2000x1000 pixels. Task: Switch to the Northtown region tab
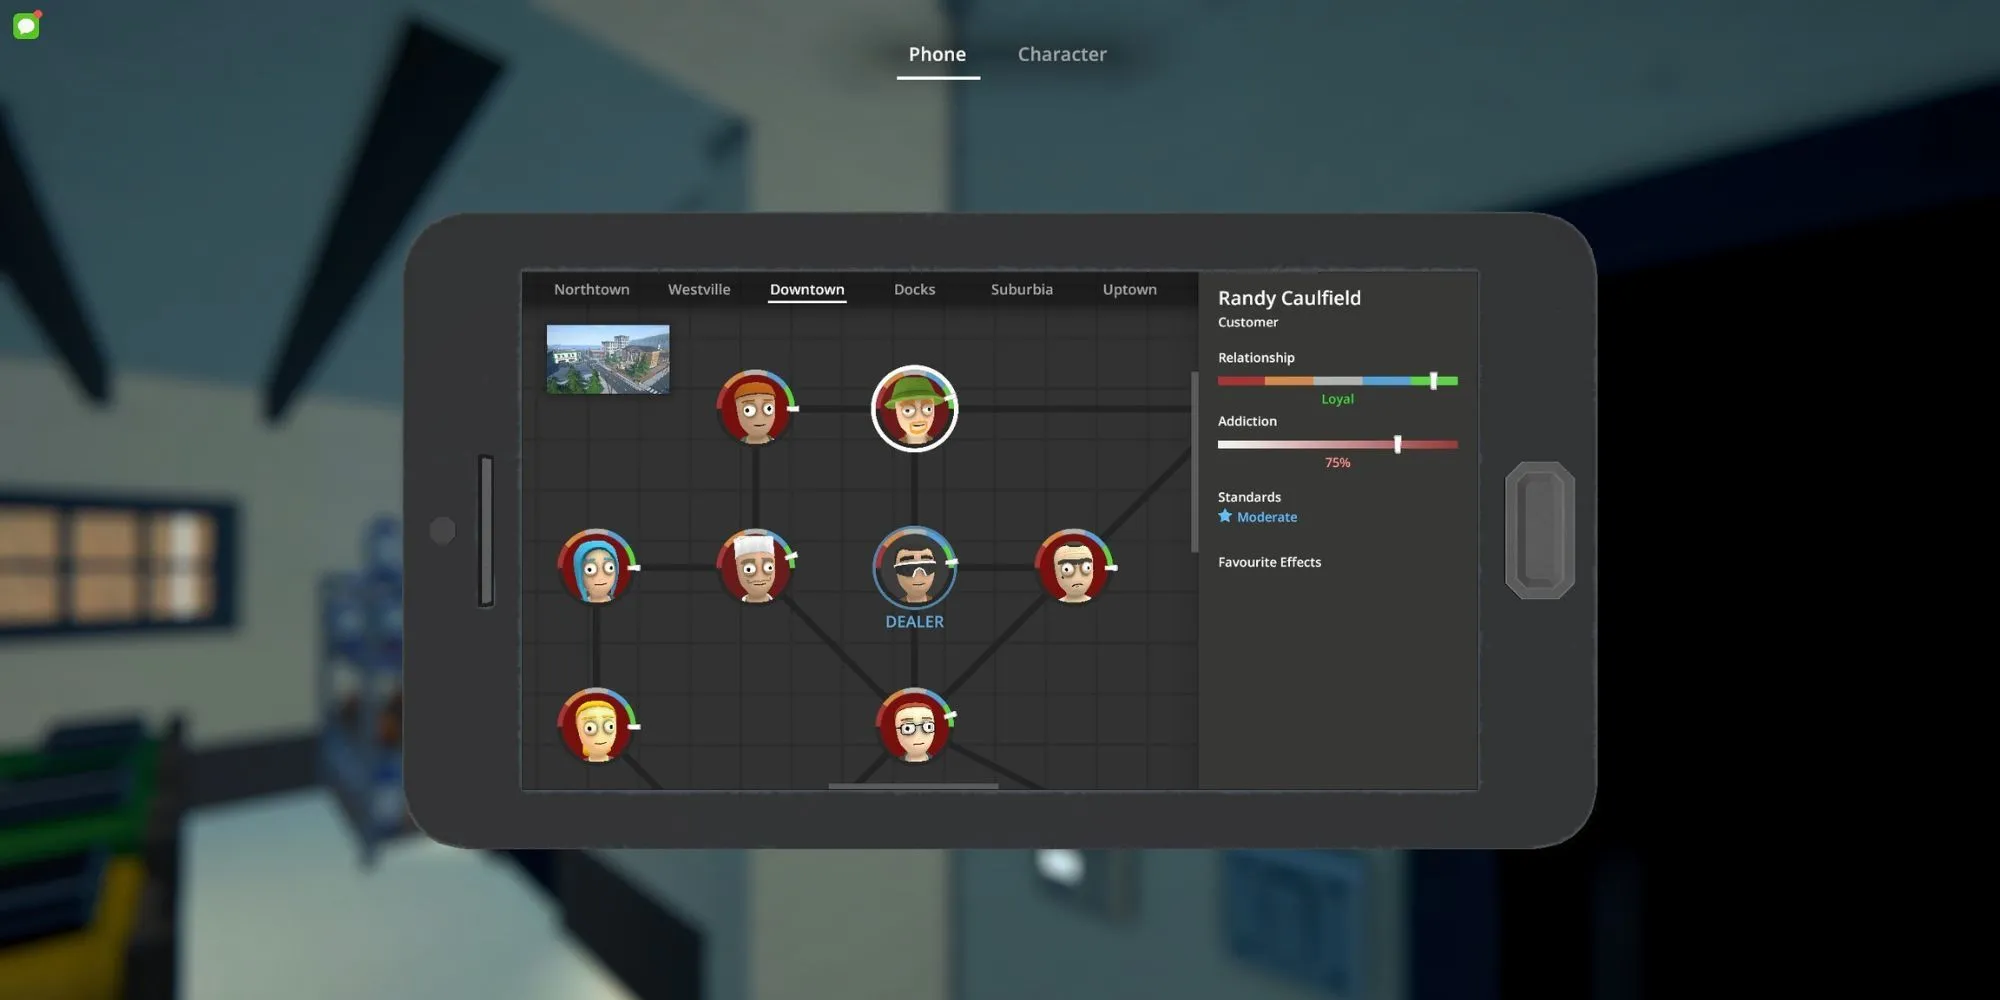coord(592,289)
